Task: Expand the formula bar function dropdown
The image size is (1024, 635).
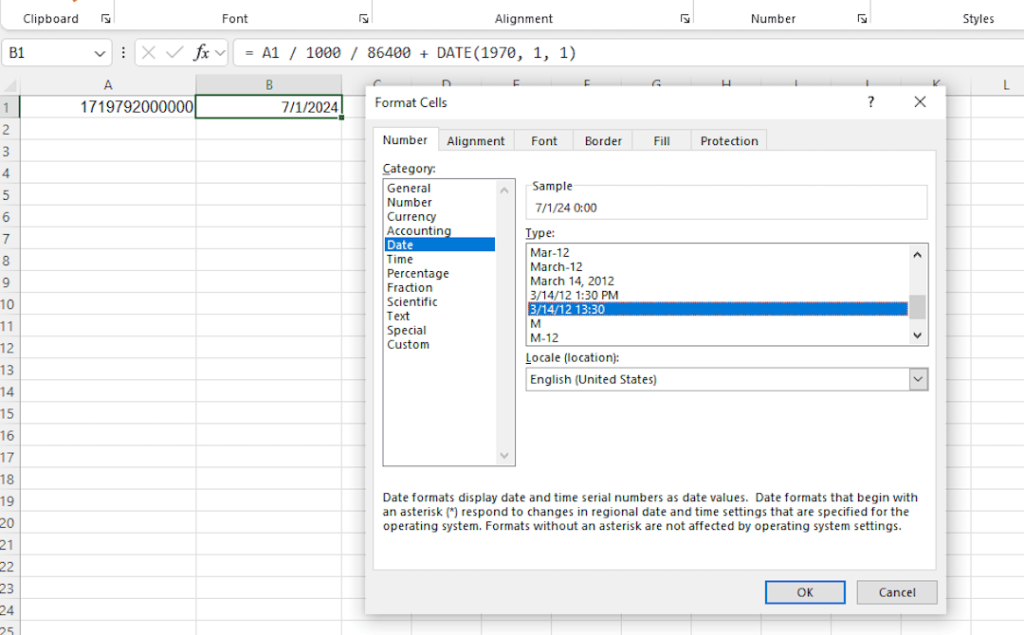Action: coord(220,53)
